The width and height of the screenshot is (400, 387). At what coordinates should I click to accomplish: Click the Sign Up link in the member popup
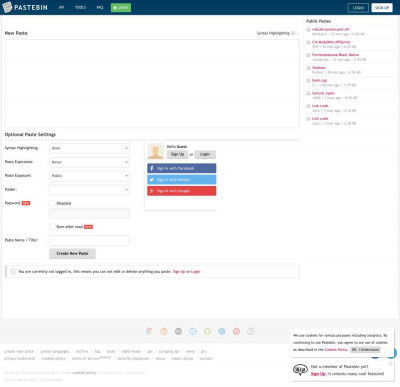(318, 374)
